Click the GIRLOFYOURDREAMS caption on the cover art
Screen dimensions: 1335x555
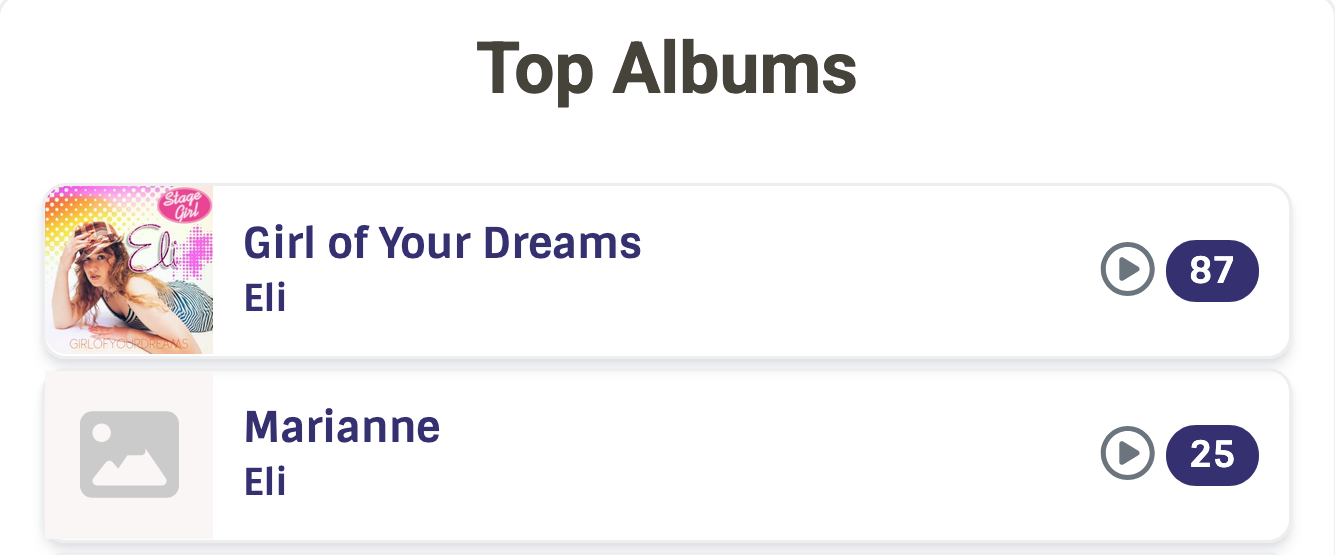click(x=128, y=344)
